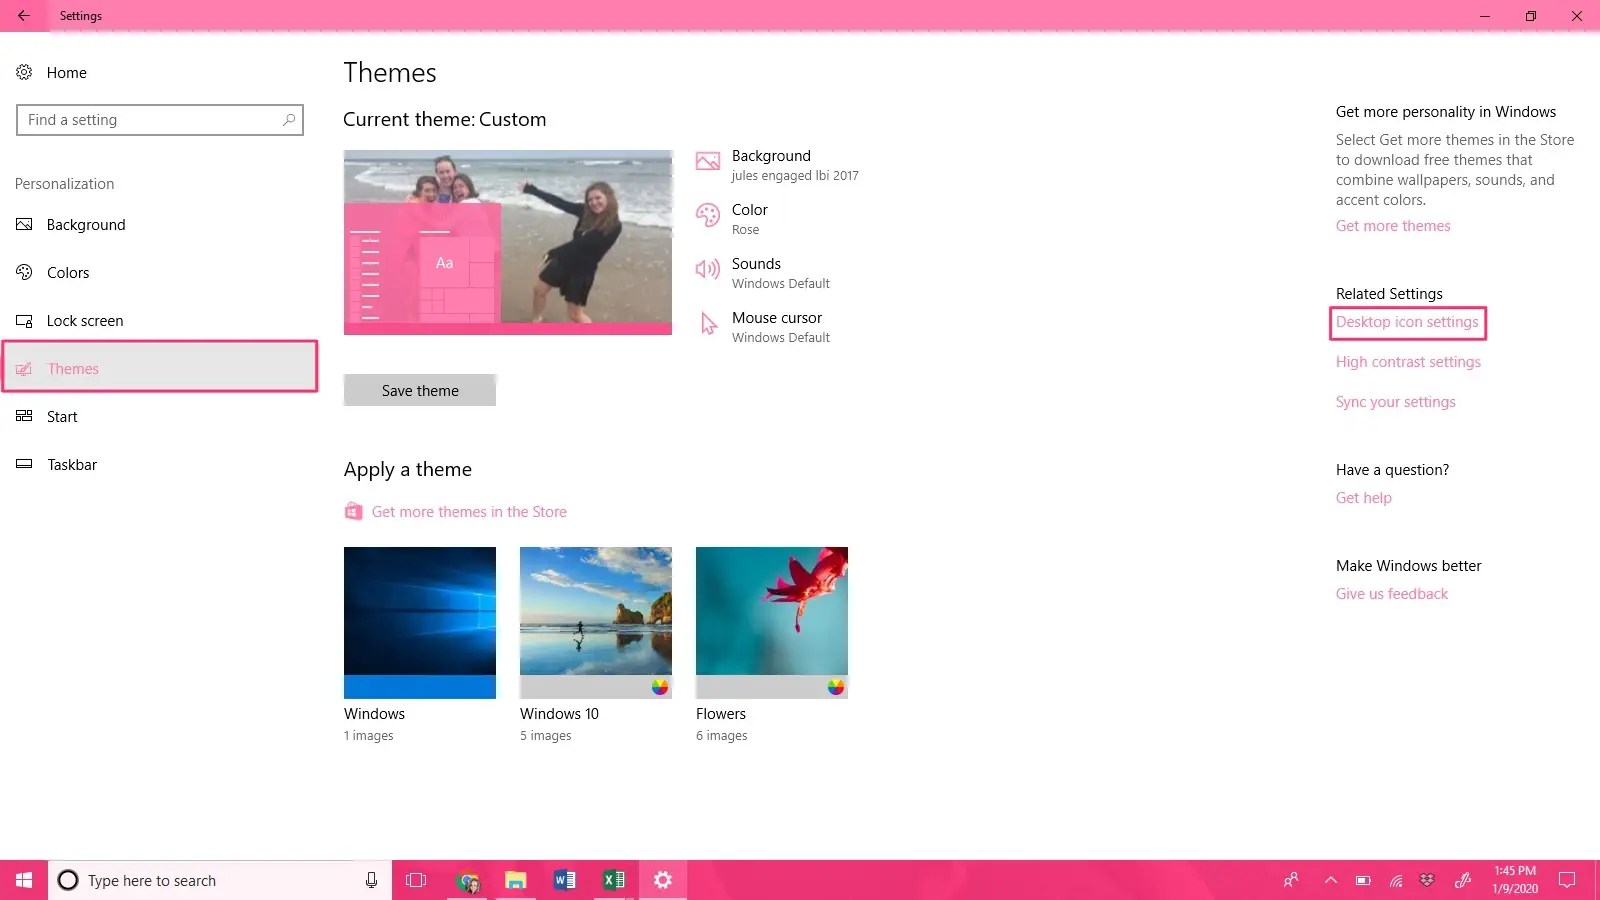Click the "Apply a theme" heading

point(408,469)
